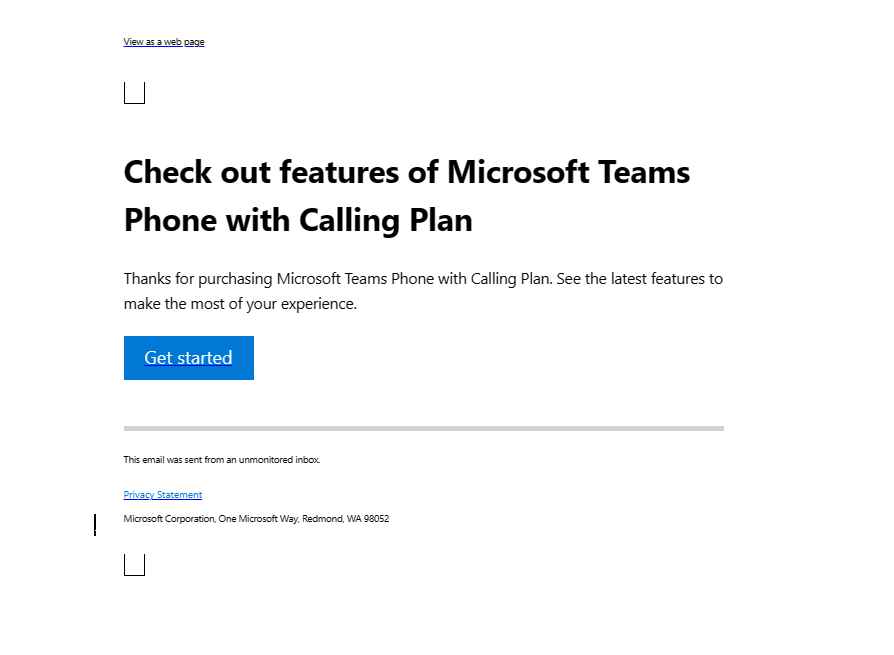Click the text "make the most of your experience."
This screenshot has width=894, height=655.
[240, 304]
